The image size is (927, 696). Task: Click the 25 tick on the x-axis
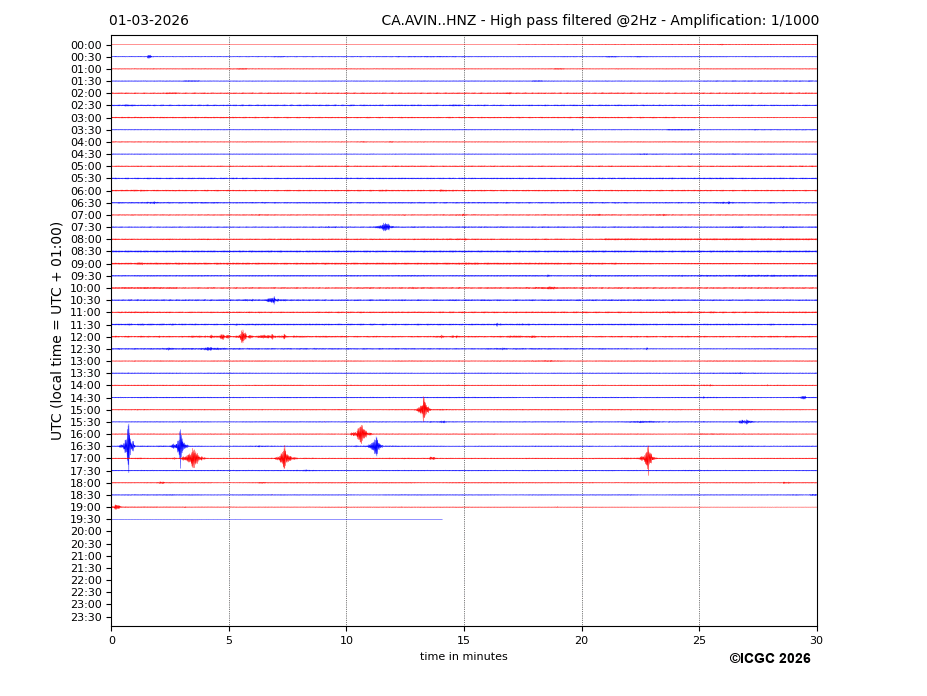[699, 640]
